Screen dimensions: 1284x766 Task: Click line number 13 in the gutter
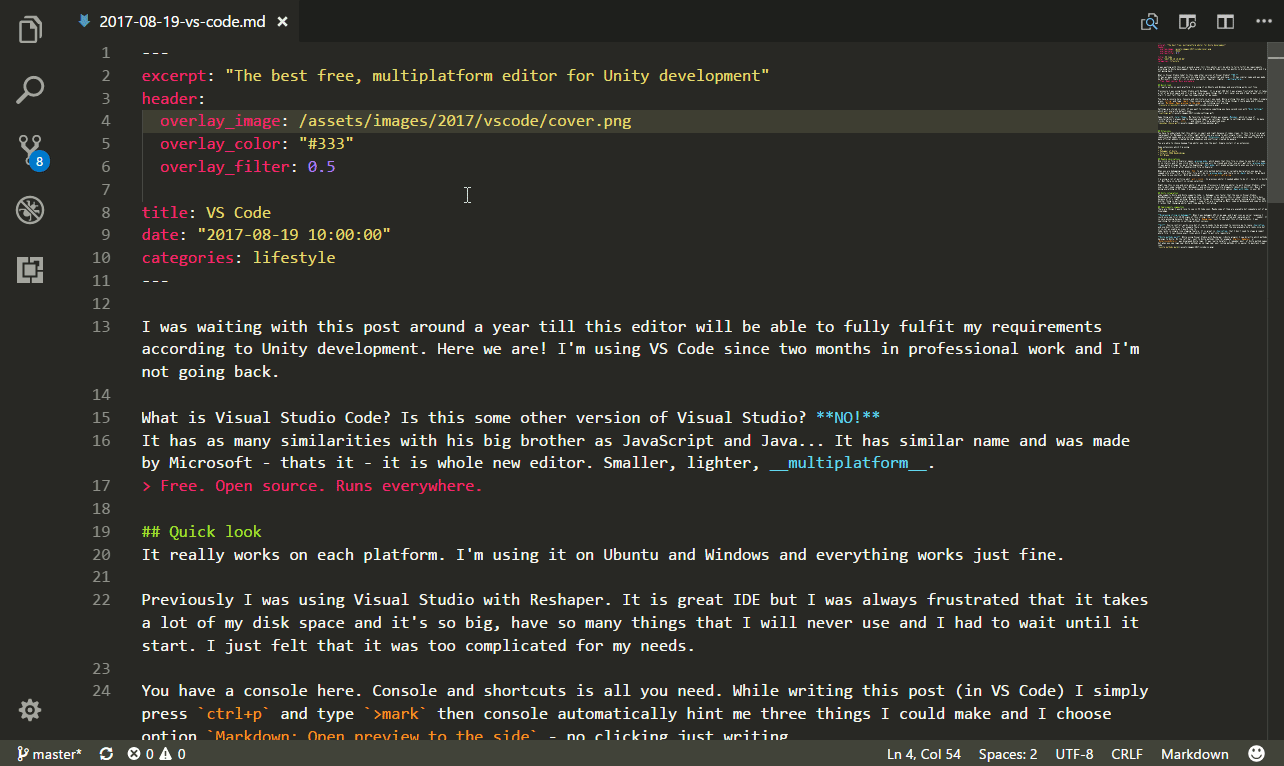[x=101, y=326]
